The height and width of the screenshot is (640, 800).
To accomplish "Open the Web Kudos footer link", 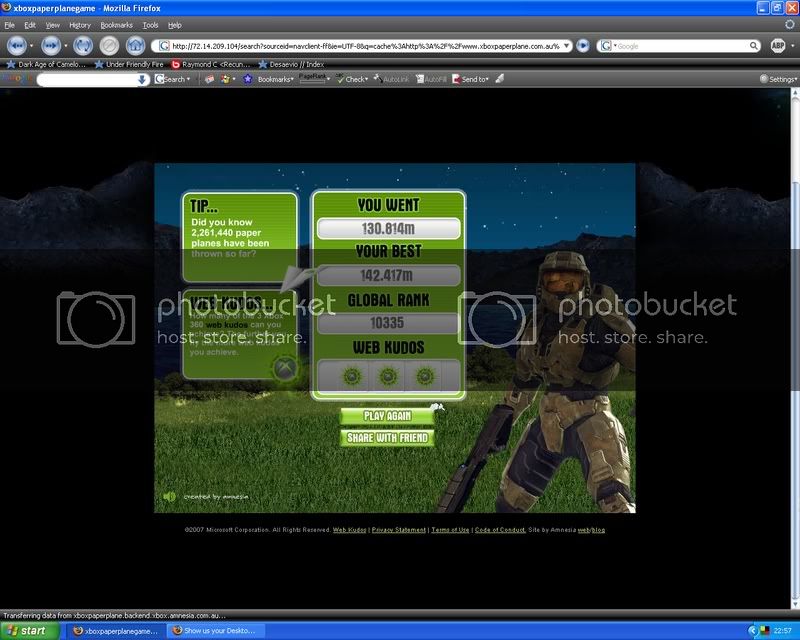I will click(349, 530).
